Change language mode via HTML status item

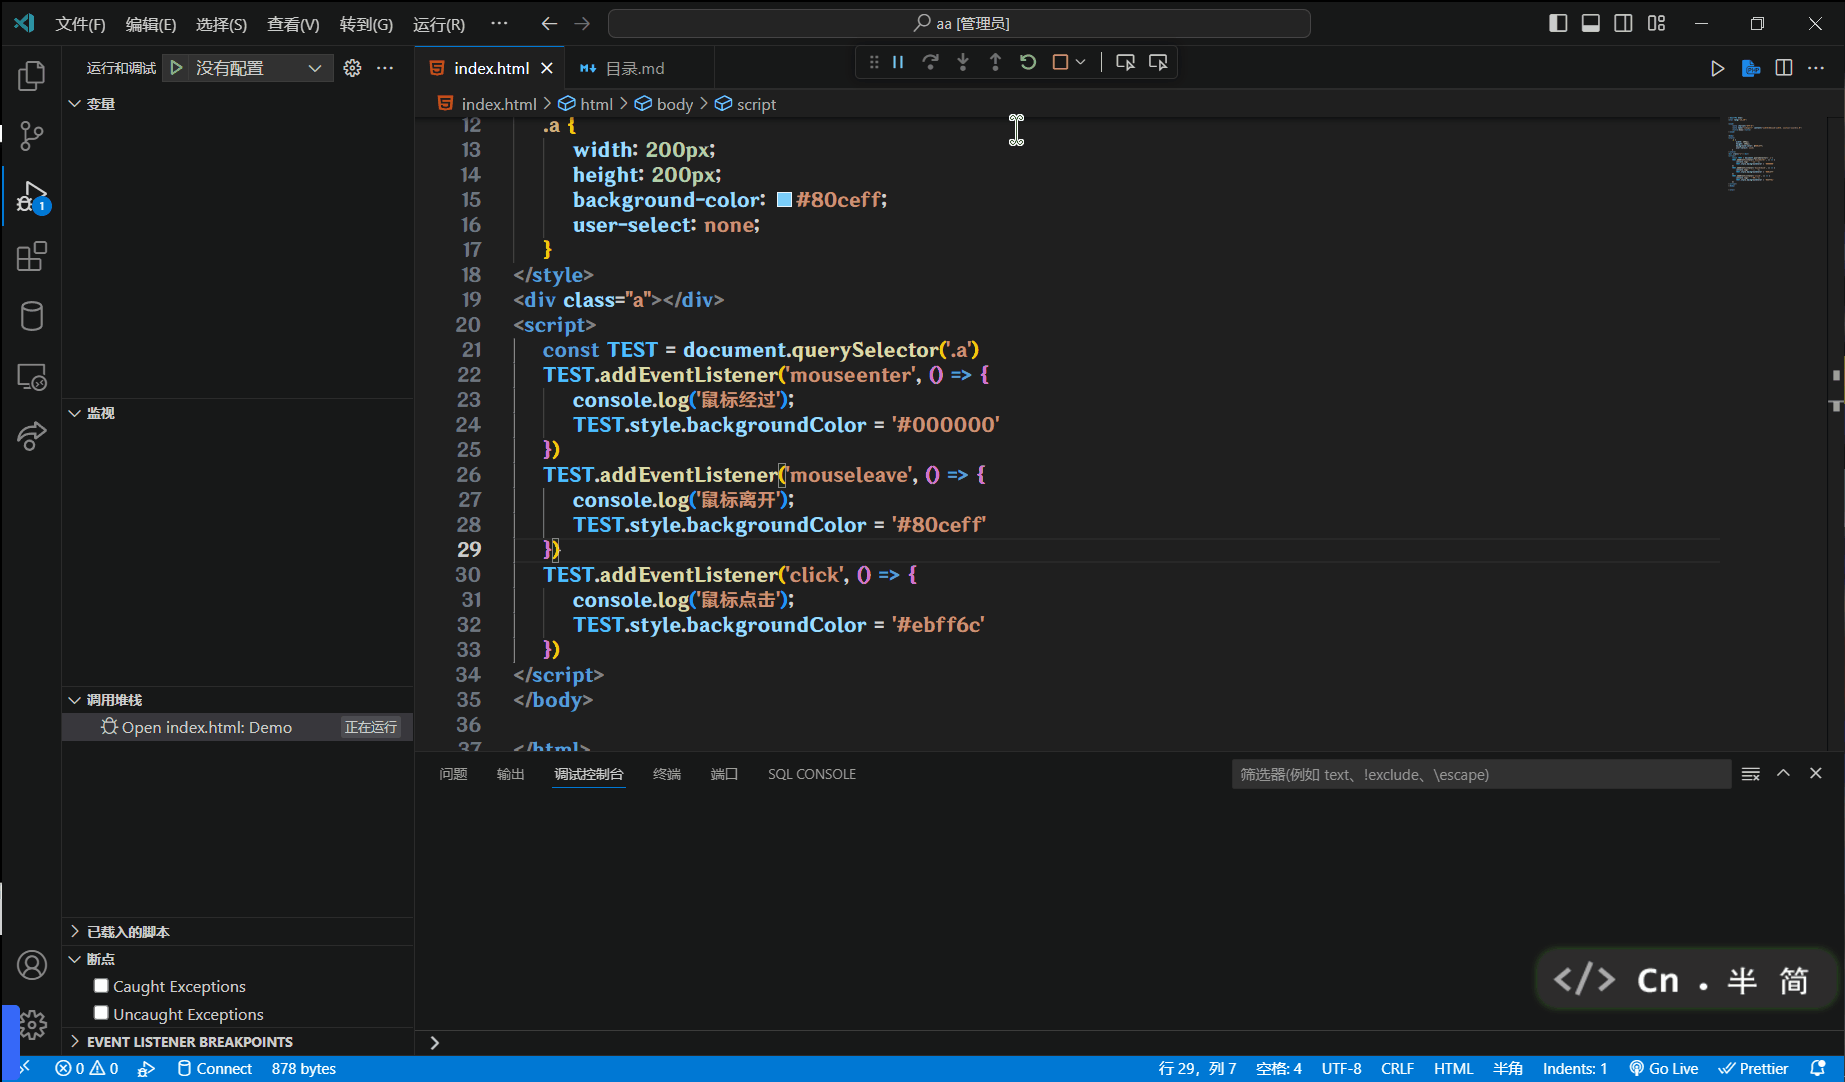point(1453,1068)
